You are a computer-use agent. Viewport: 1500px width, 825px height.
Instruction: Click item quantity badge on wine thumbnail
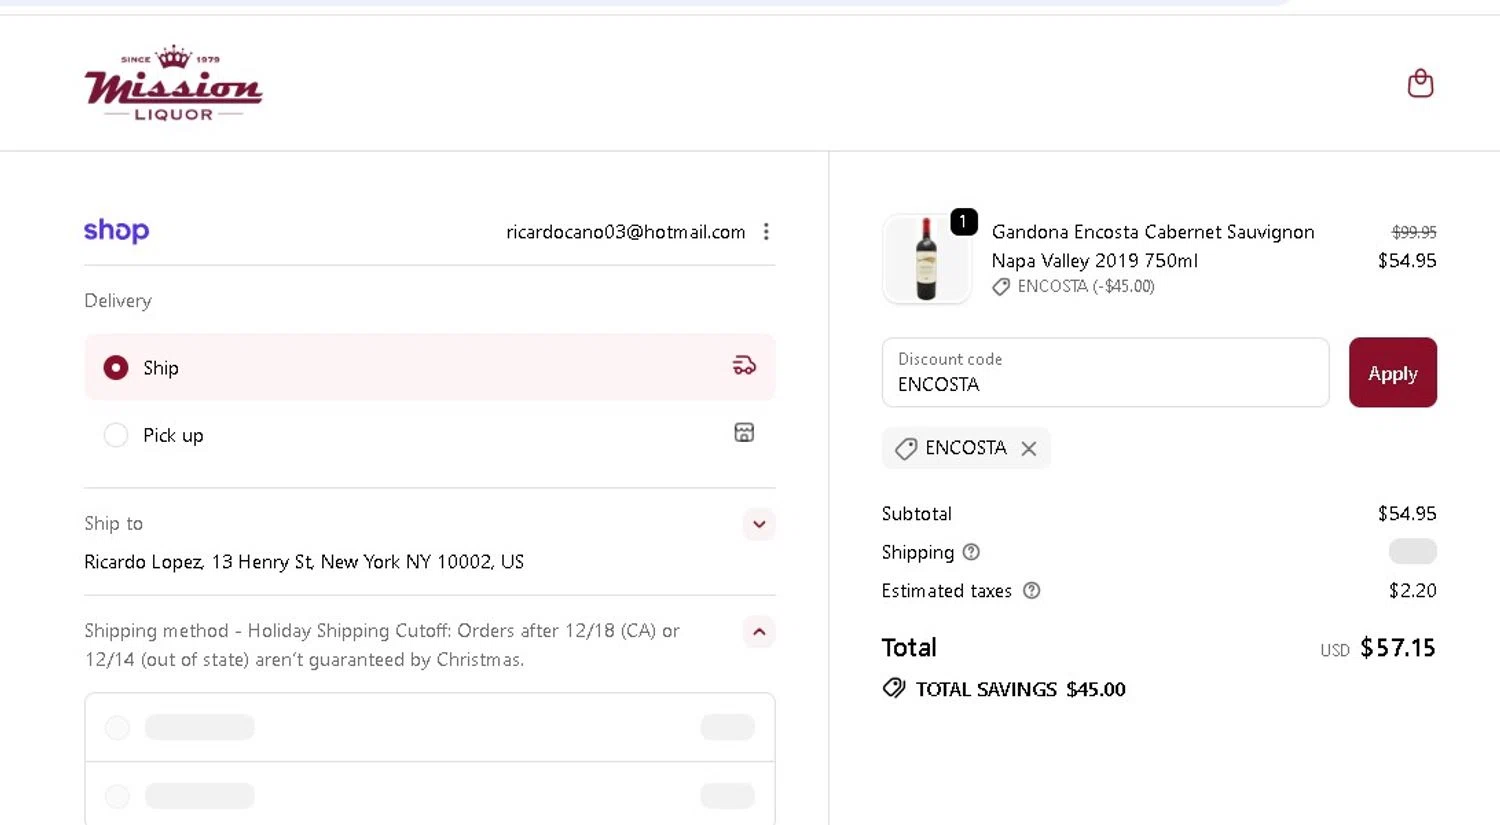tap(963, 221)
